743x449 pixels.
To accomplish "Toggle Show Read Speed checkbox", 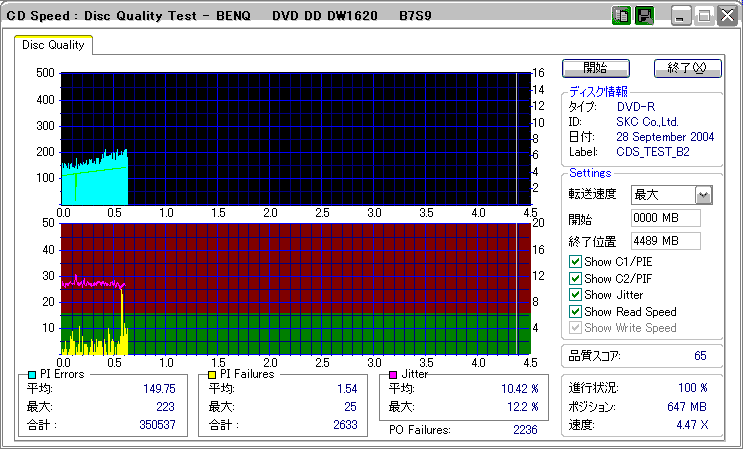I will (575, 312).
